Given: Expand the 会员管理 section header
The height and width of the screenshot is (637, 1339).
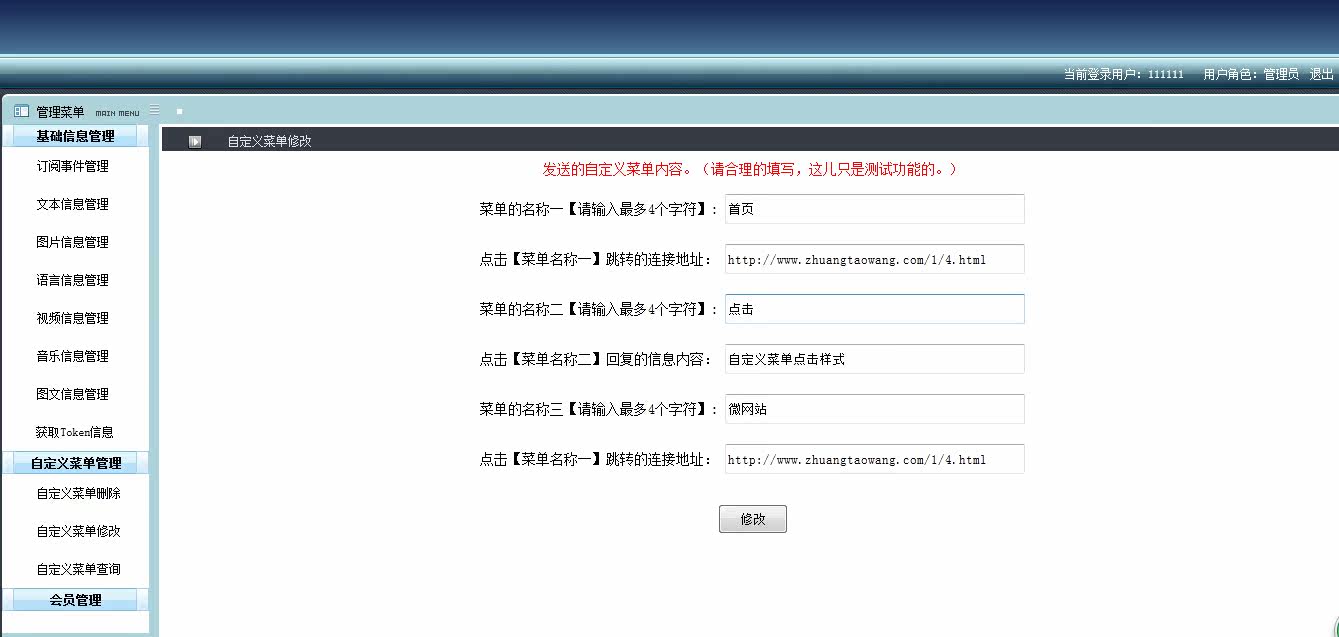Looking at the screenshot, I should pos(75,600).
